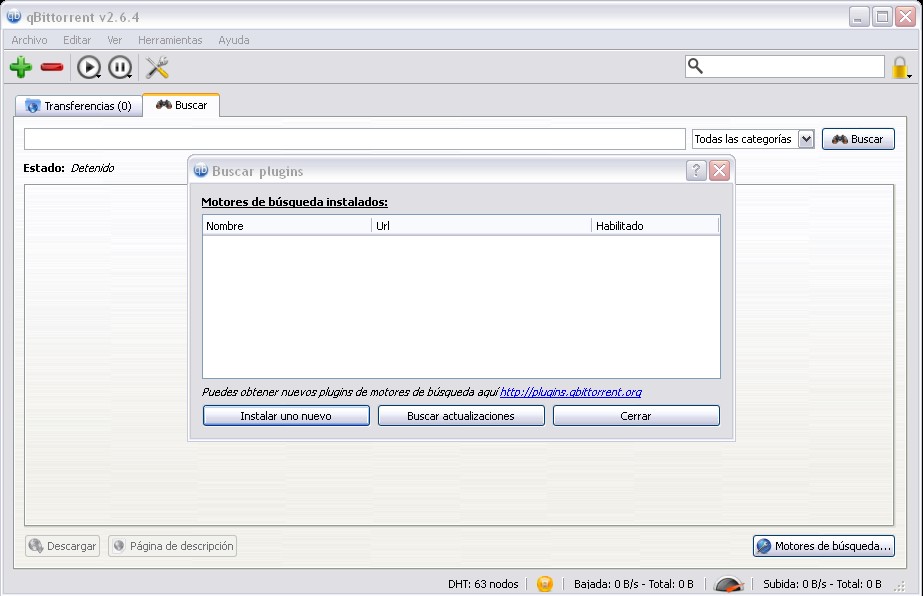Click the Descargar button
This screenshot has width=923, height=596.
point(62,546)
